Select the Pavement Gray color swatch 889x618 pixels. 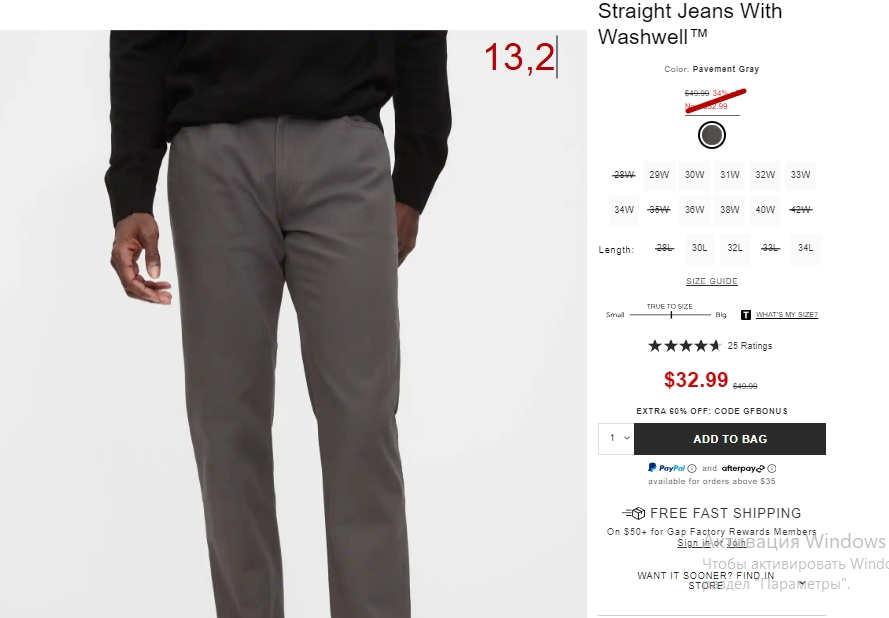click(x=712, y=135)
